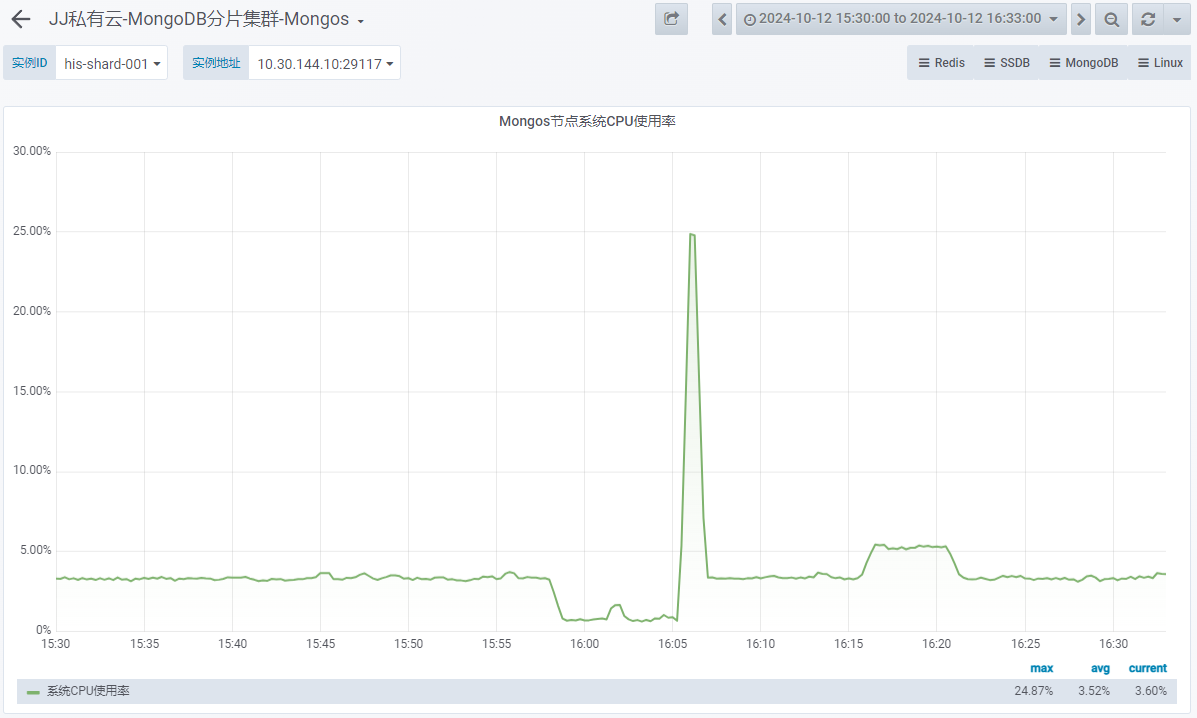Open the time range picker
The image size is (1197, 718).
[x=899, y=19]
